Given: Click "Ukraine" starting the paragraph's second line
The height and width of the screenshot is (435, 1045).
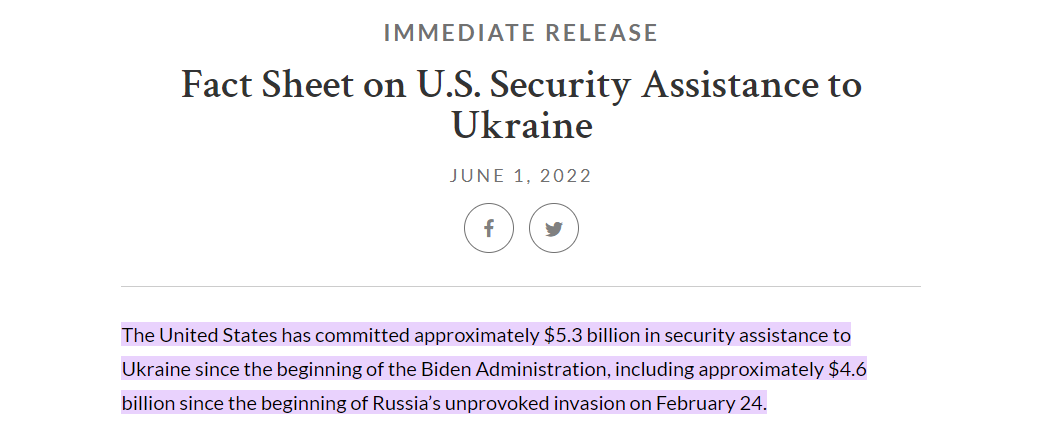Looking at the screenshot, I should point(155,369).
